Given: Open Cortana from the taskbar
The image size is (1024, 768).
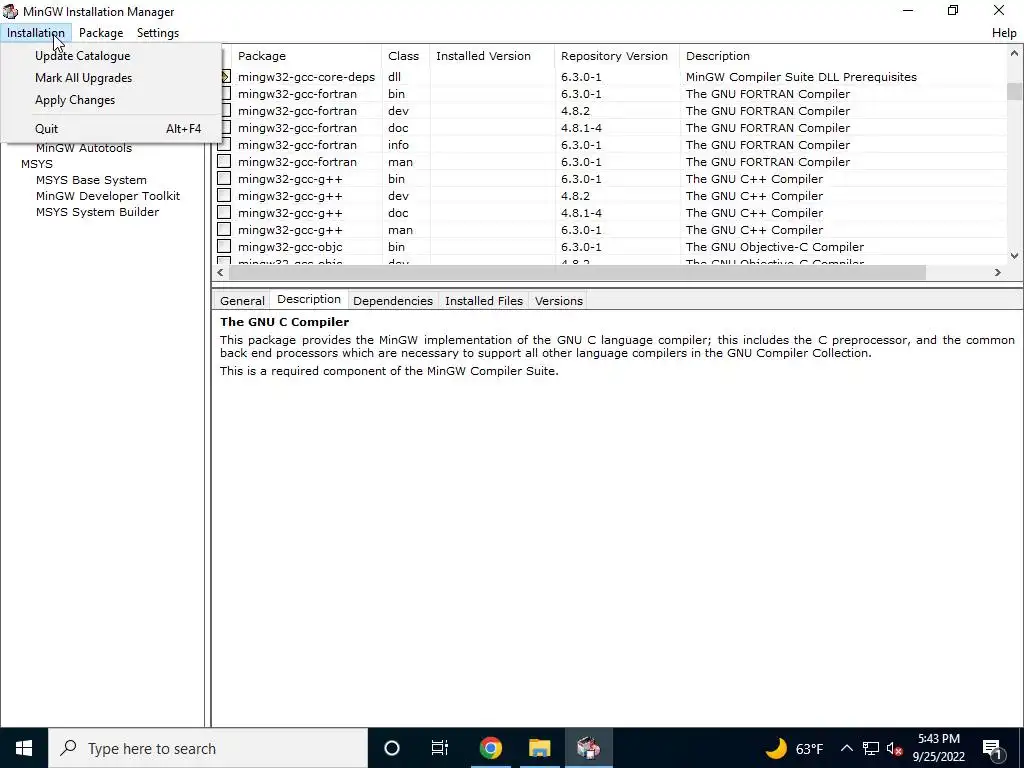Looking at the screenshot, I should [392, 748].
